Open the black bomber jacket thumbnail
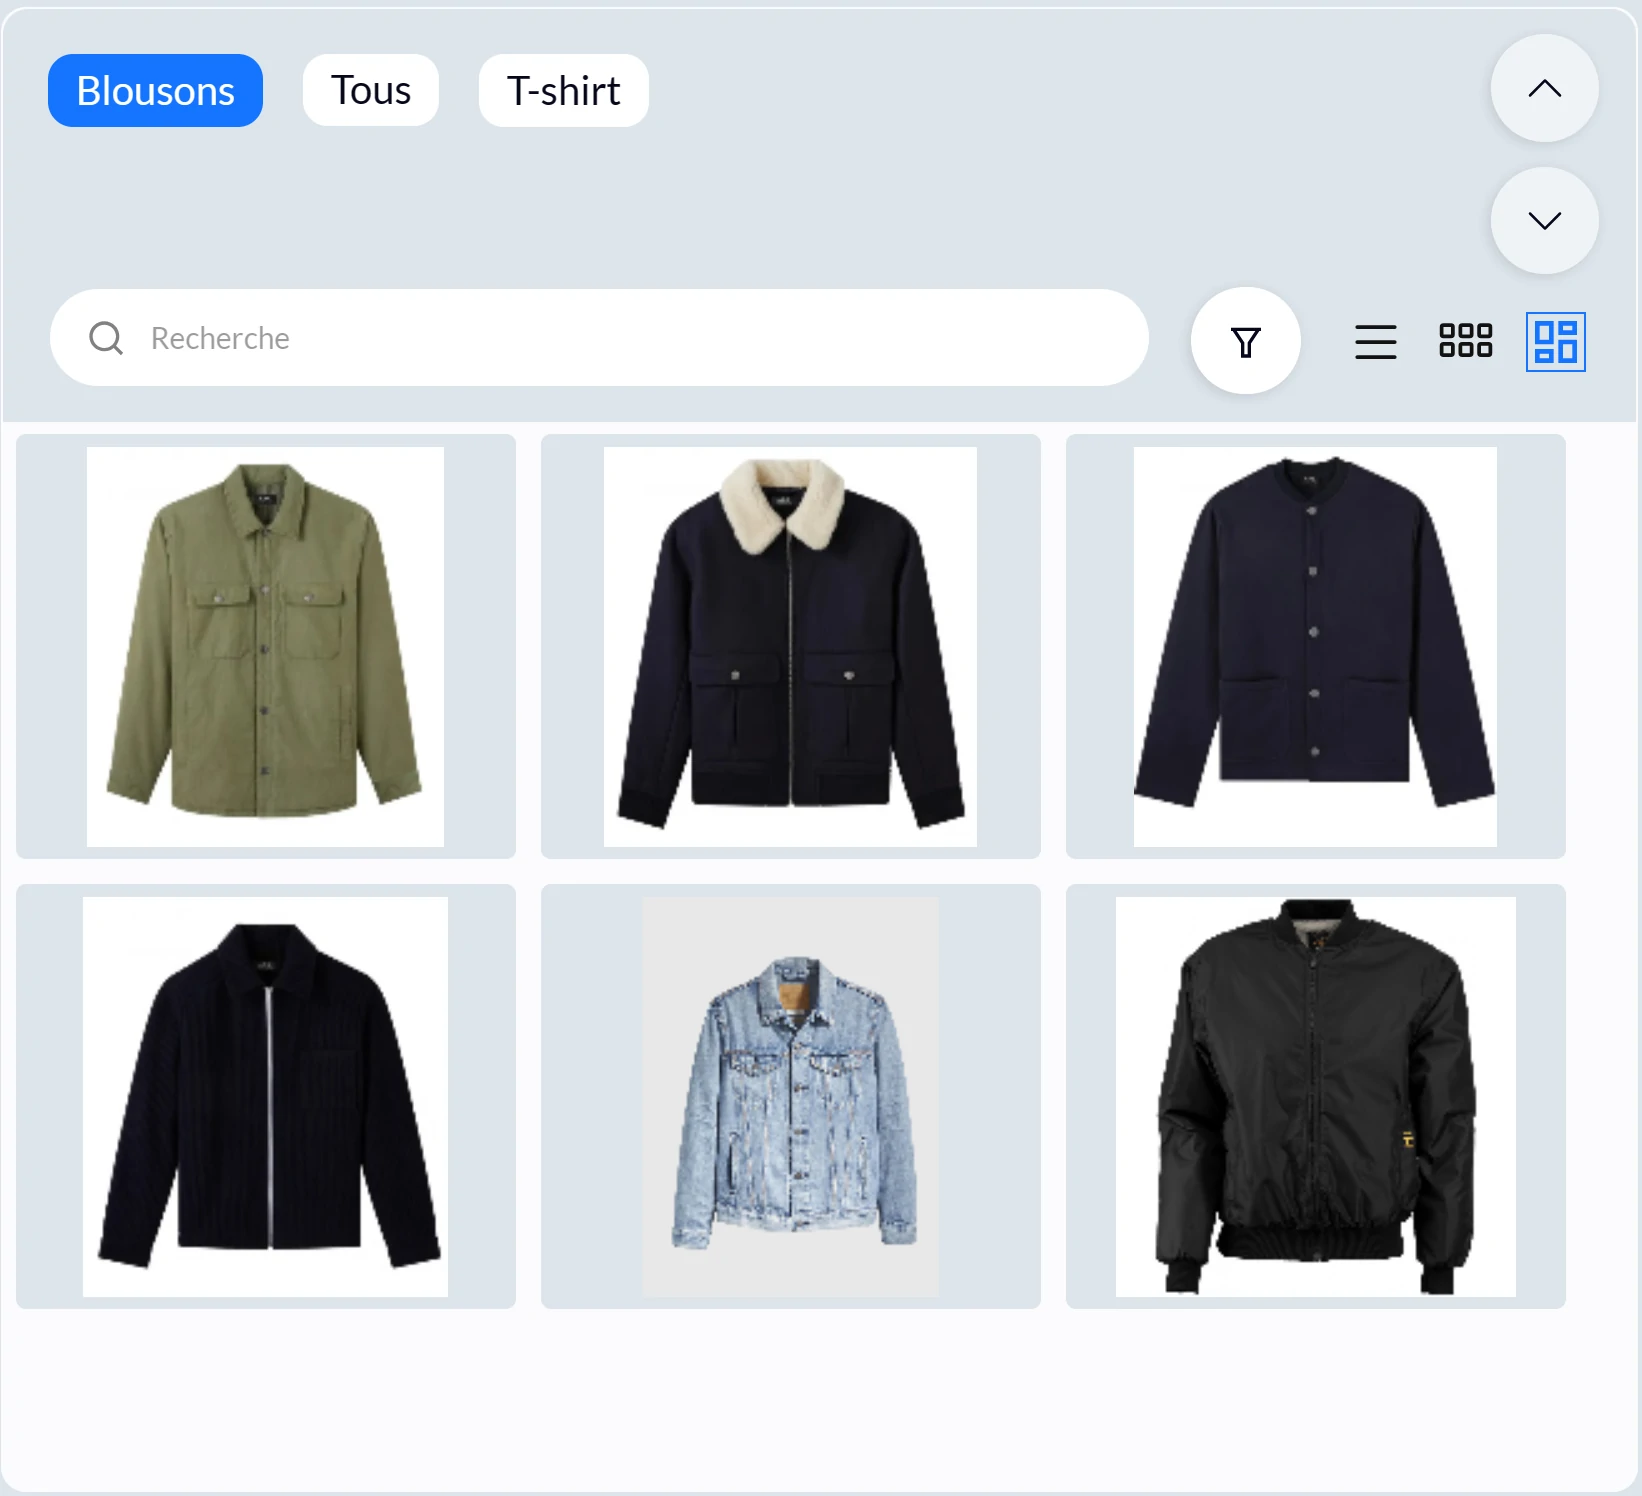Screen dimensions: 1642x1496 click(x=1316, y=1096)
